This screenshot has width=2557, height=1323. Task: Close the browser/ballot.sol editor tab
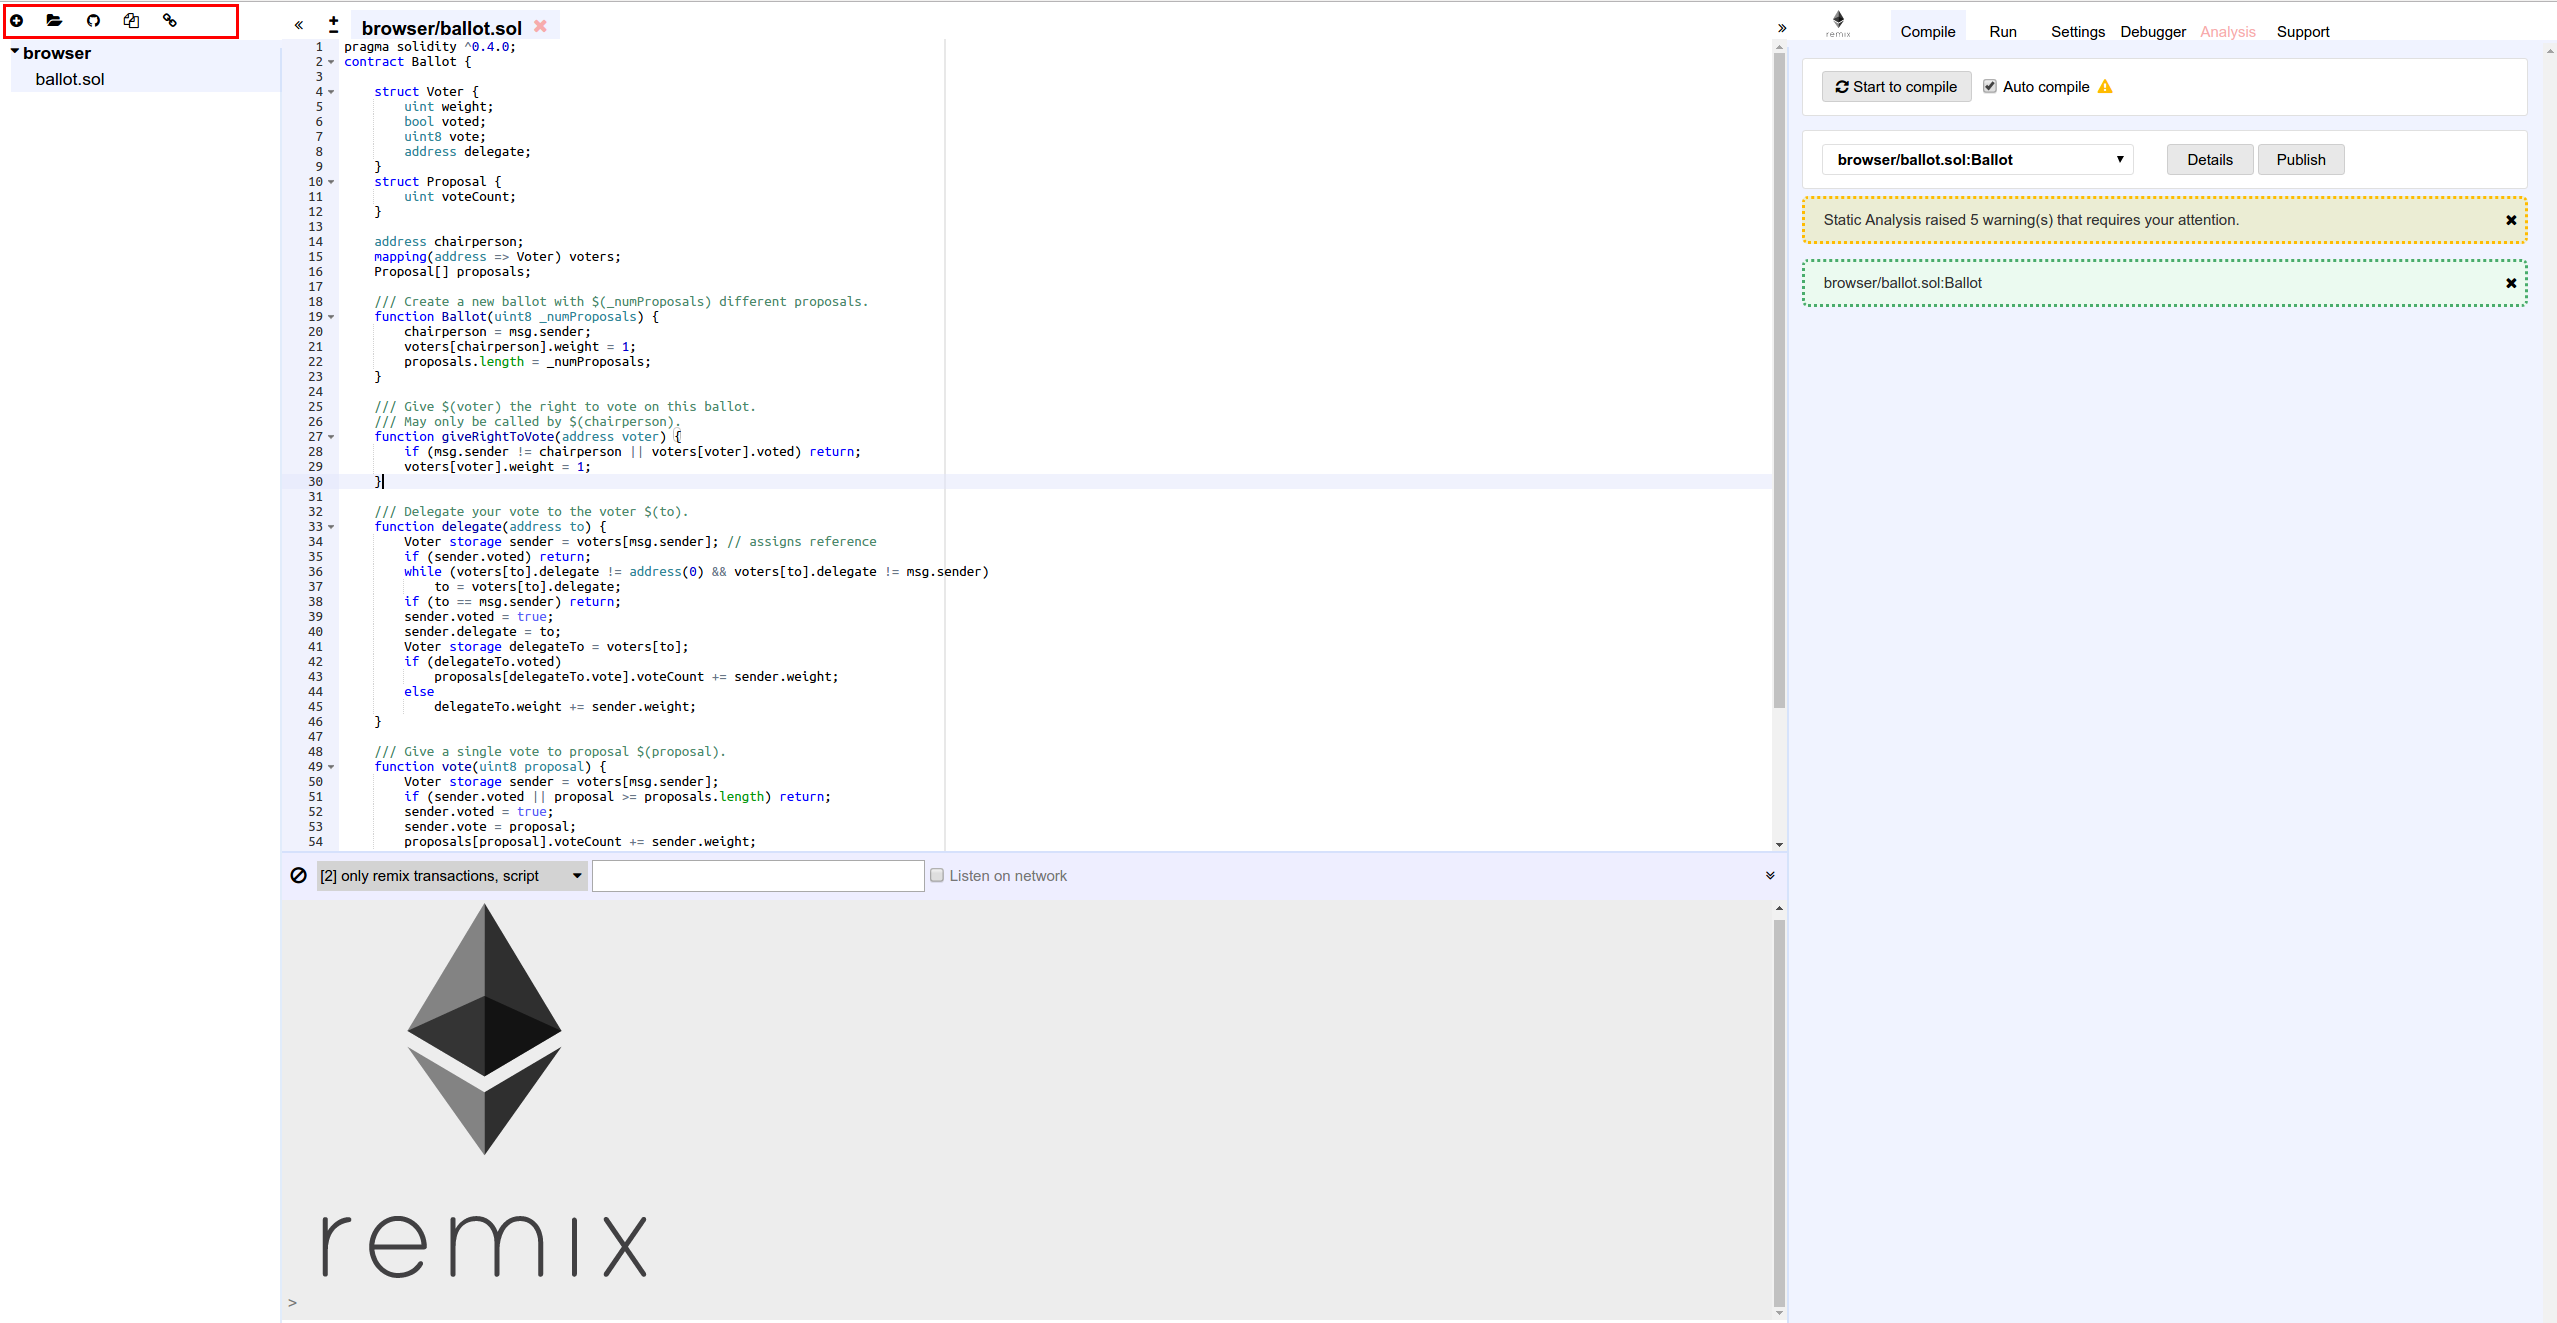(540, 26)
